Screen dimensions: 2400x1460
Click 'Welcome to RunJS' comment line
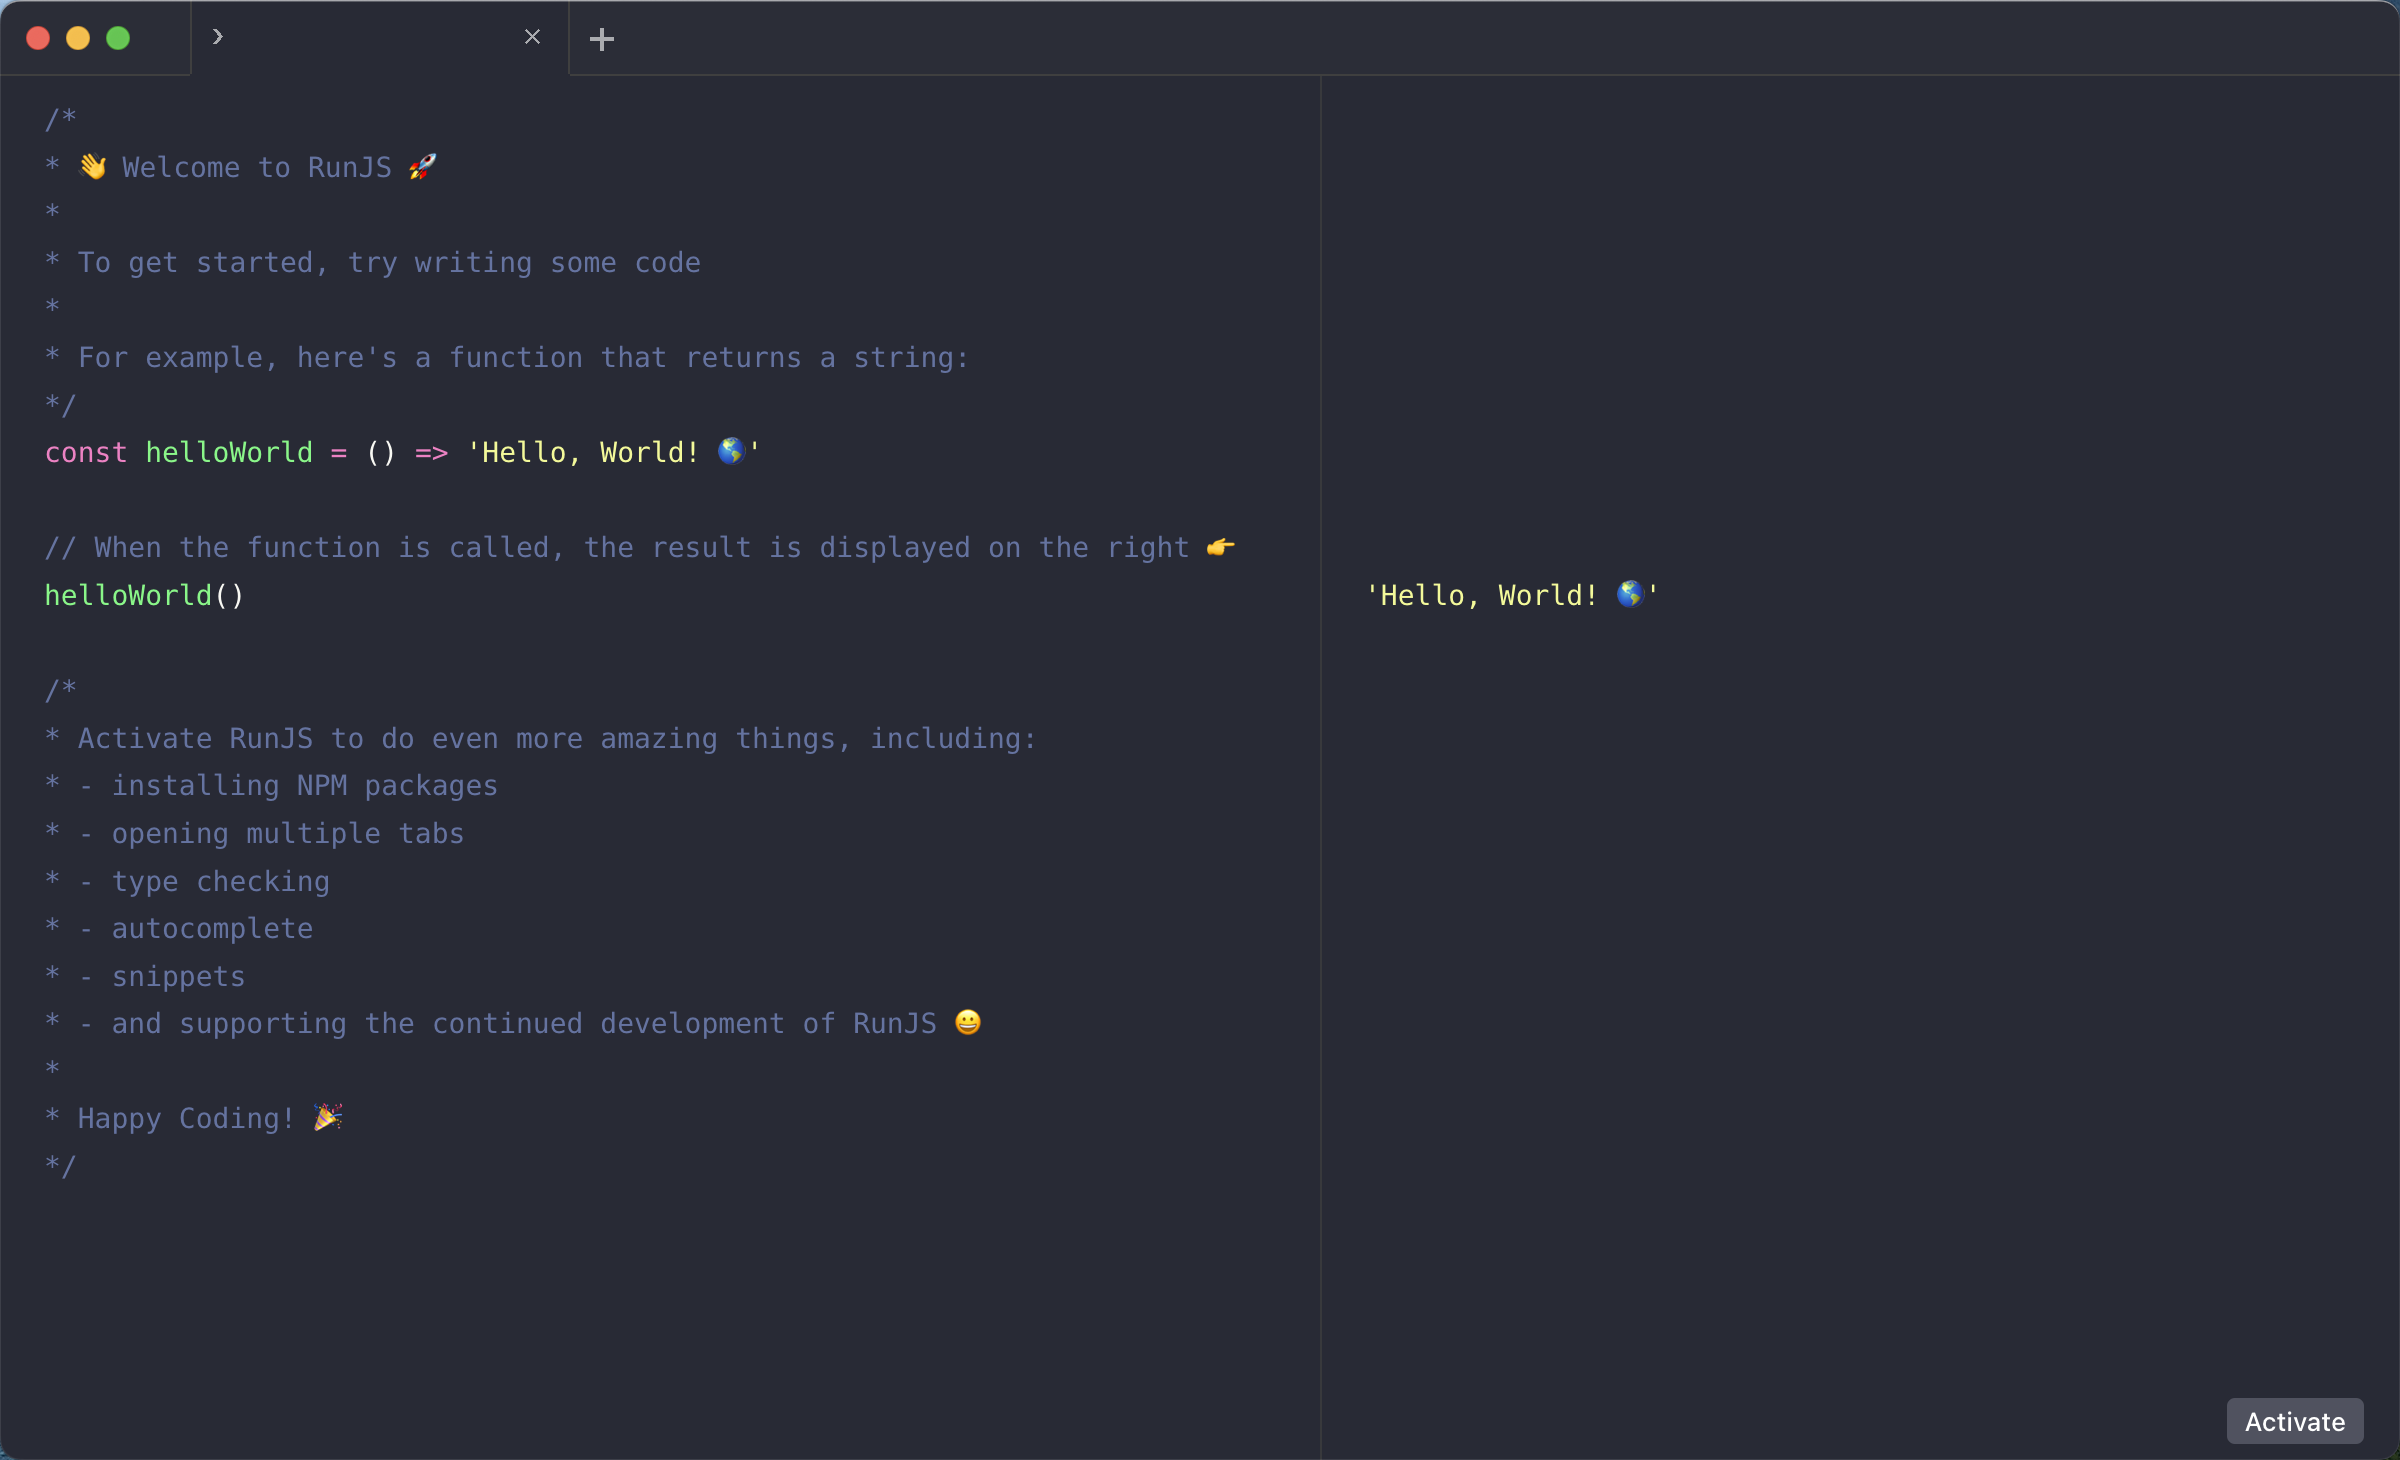pos(241,167)
